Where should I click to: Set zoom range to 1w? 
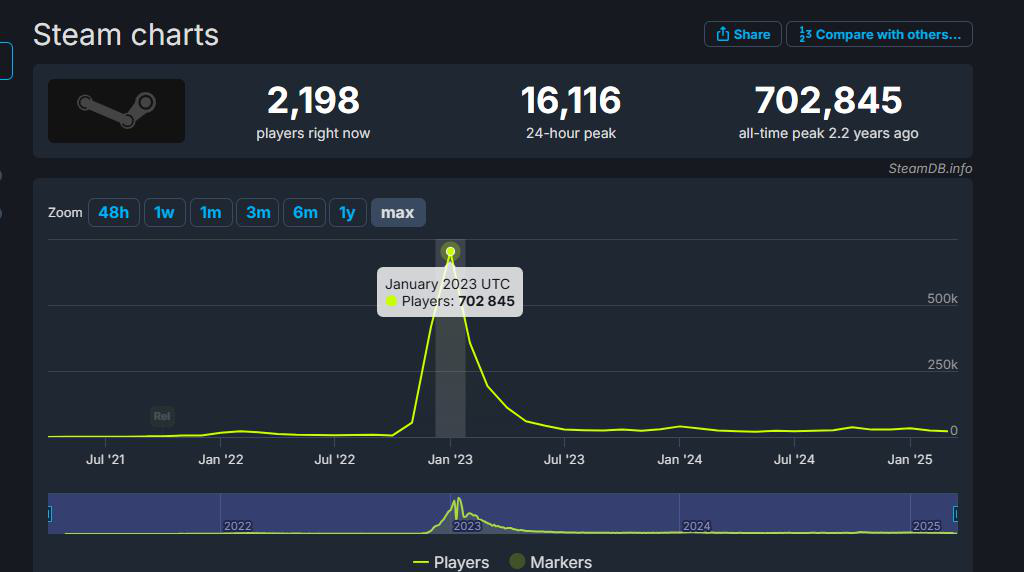pos(165,212)
